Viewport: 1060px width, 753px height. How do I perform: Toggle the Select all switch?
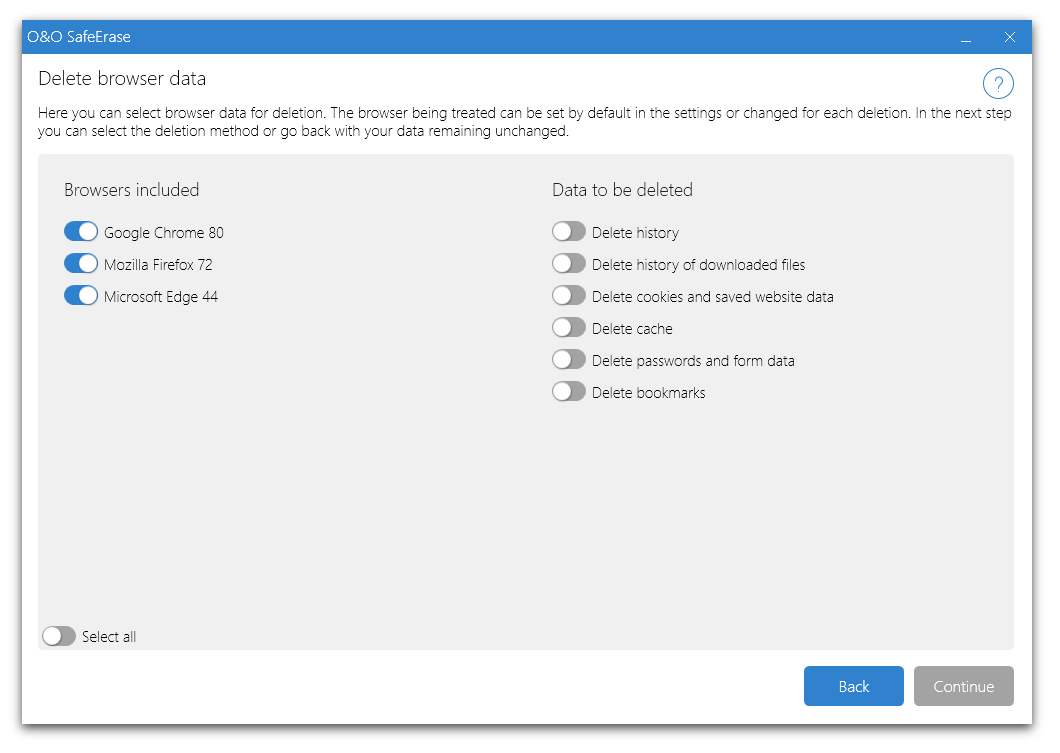tap(59, 636)
